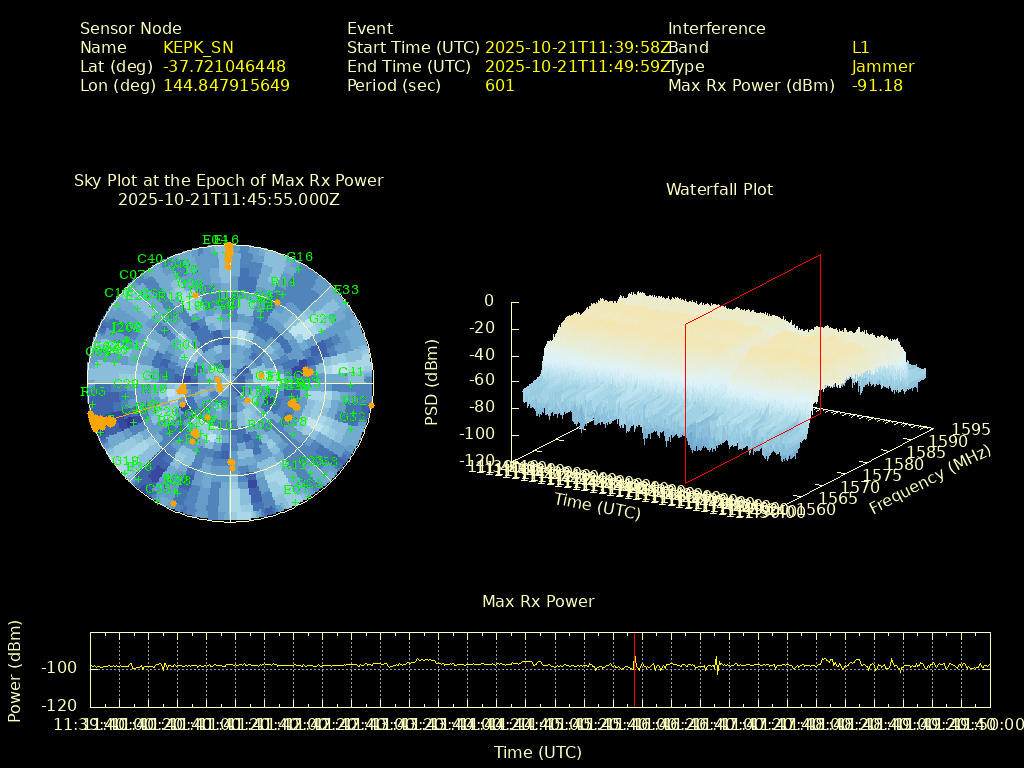Select the C40 satellite marker
Viewport: 1024px width, 768px height.
tap(149, 258)
